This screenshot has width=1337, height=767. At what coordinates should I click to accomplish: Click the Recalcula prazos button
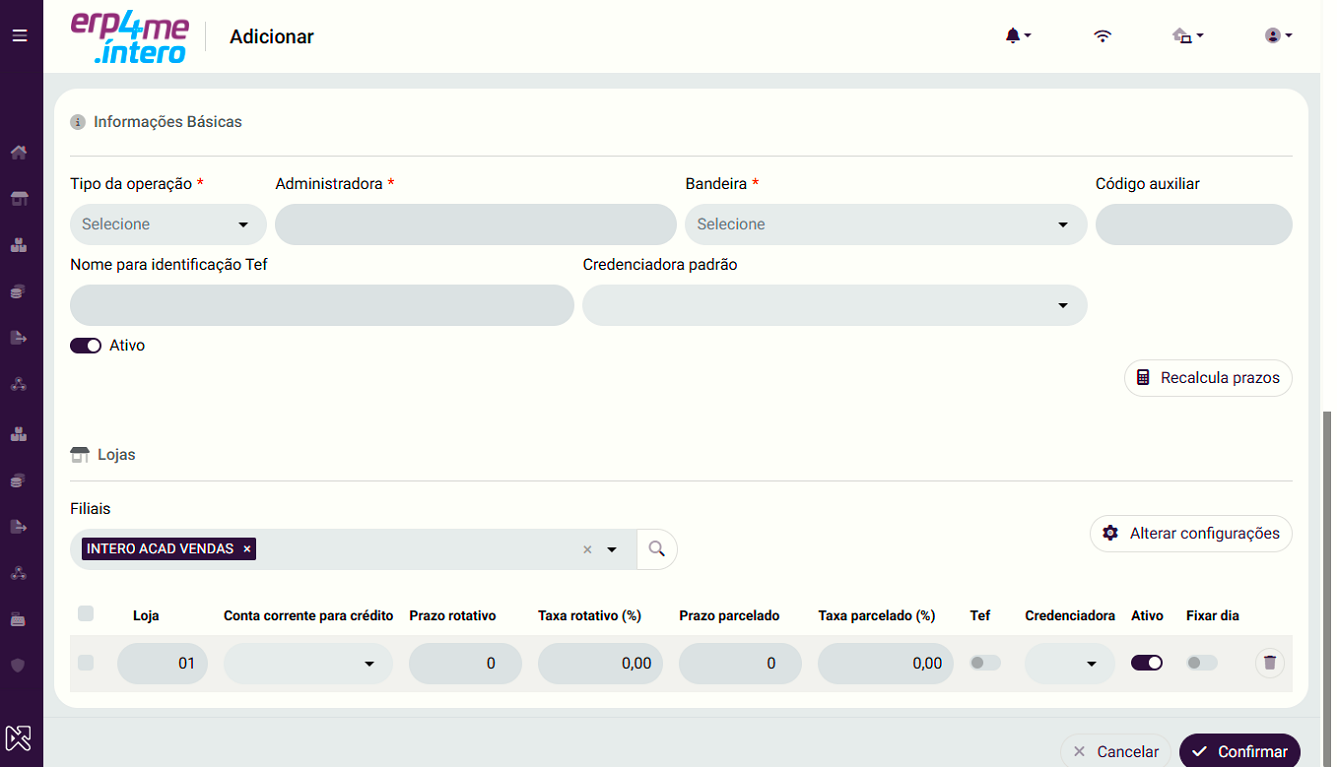click(1208, 378)
